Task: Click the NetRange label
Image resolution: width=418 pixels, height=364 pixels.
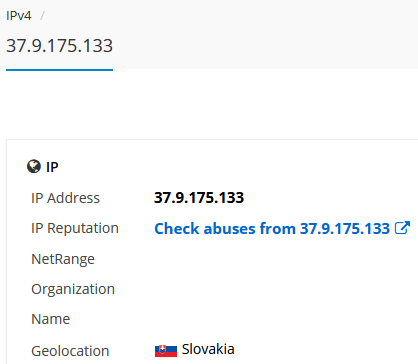Action: [63, 259]
